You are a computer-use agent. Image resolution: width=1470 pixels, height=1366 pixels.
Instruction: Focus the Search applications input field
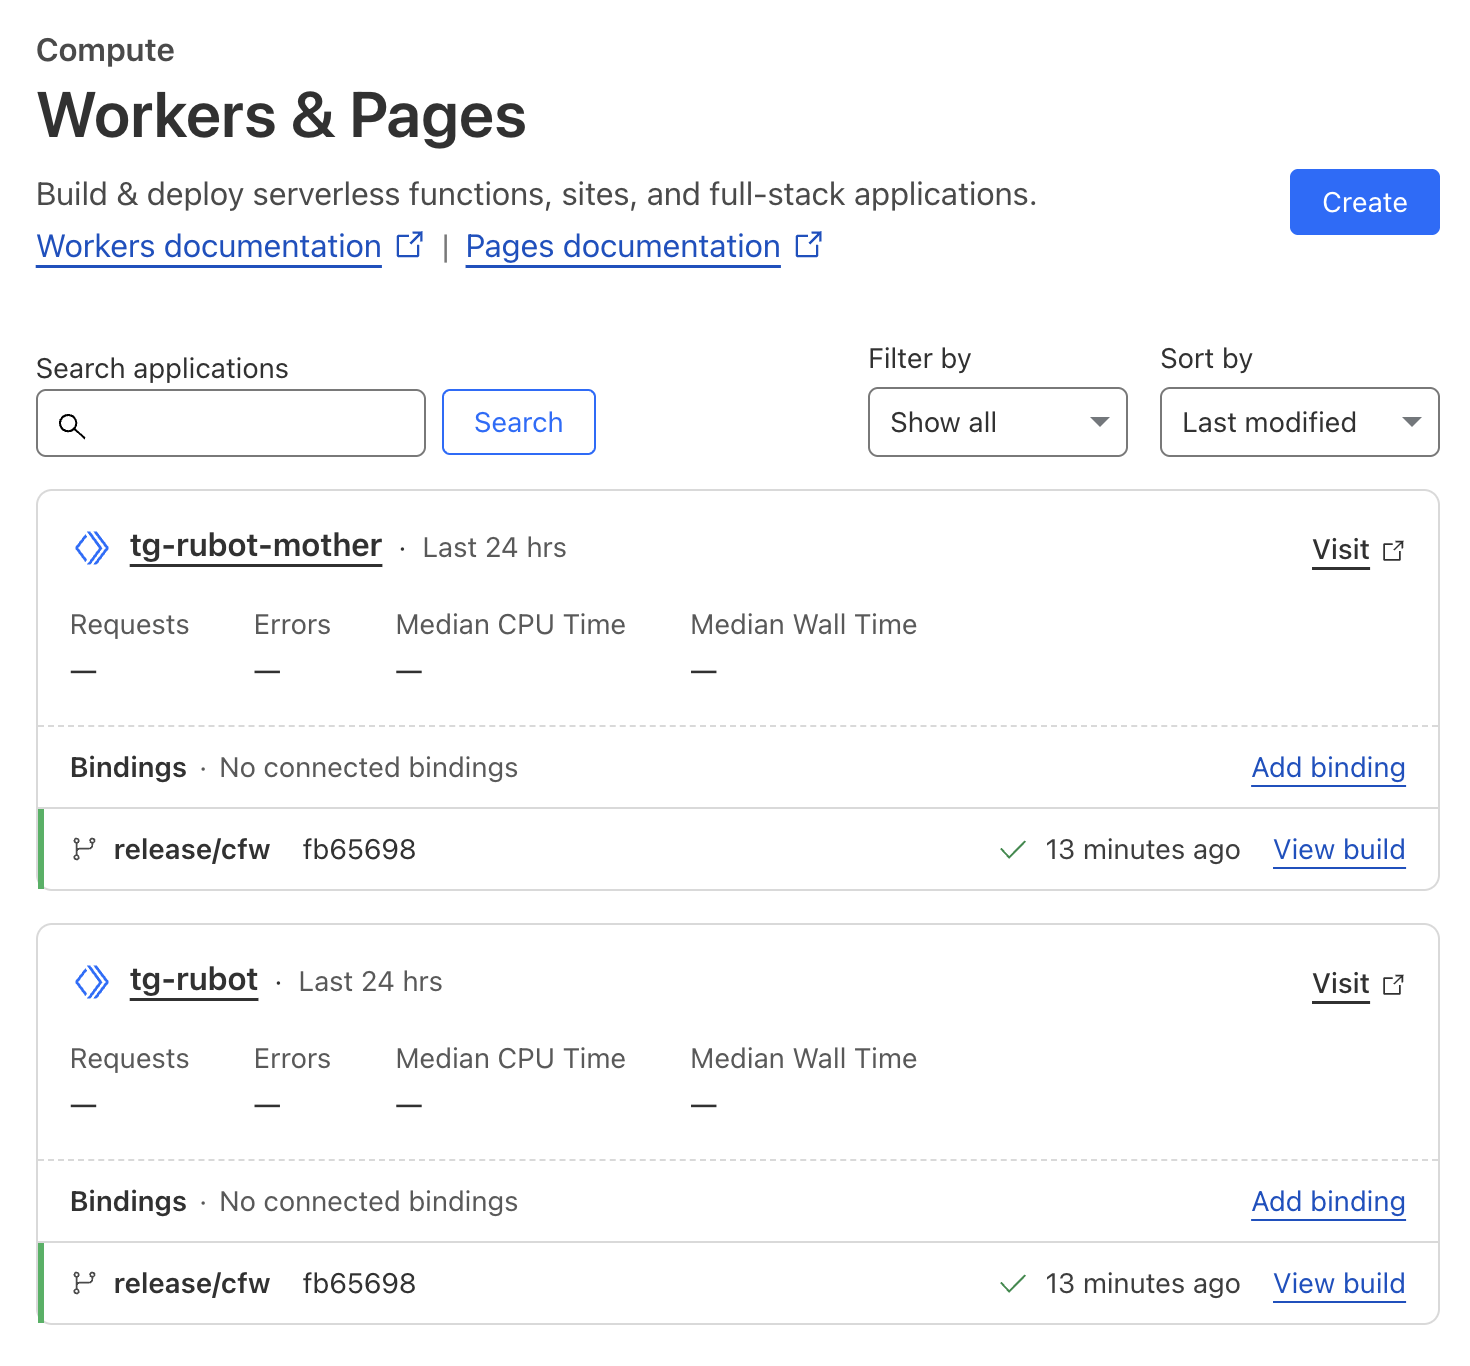tap(231, 423)
